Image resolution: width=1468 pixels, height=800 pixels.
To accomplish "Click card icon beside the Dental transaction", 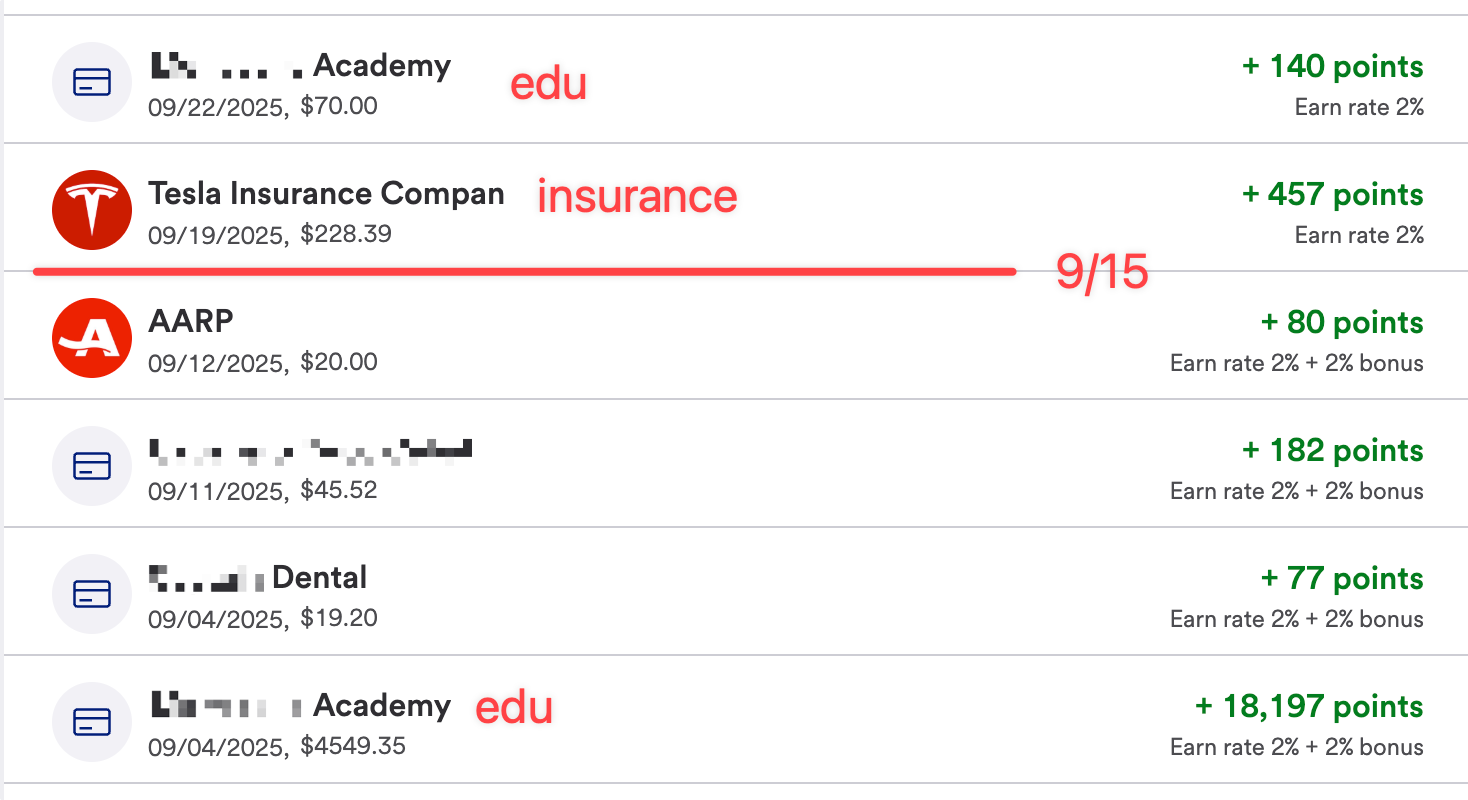I will click(x=91, y=594).
